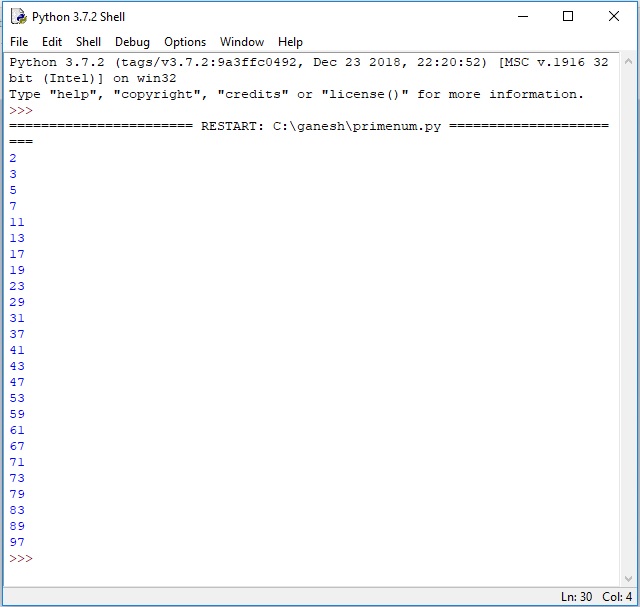Click the output line 61
The image size is (640, 607).
17,430
